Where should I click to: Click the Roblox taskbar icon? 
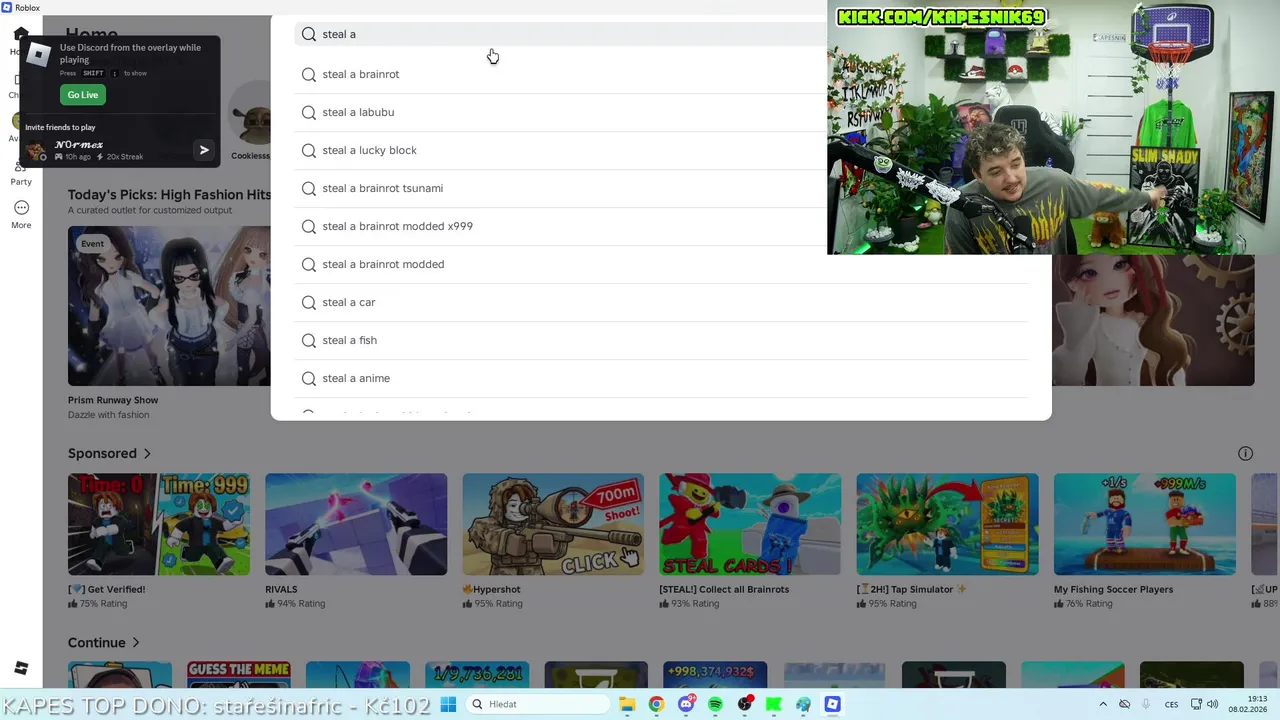pyautogui.click(x=832, y=704)
